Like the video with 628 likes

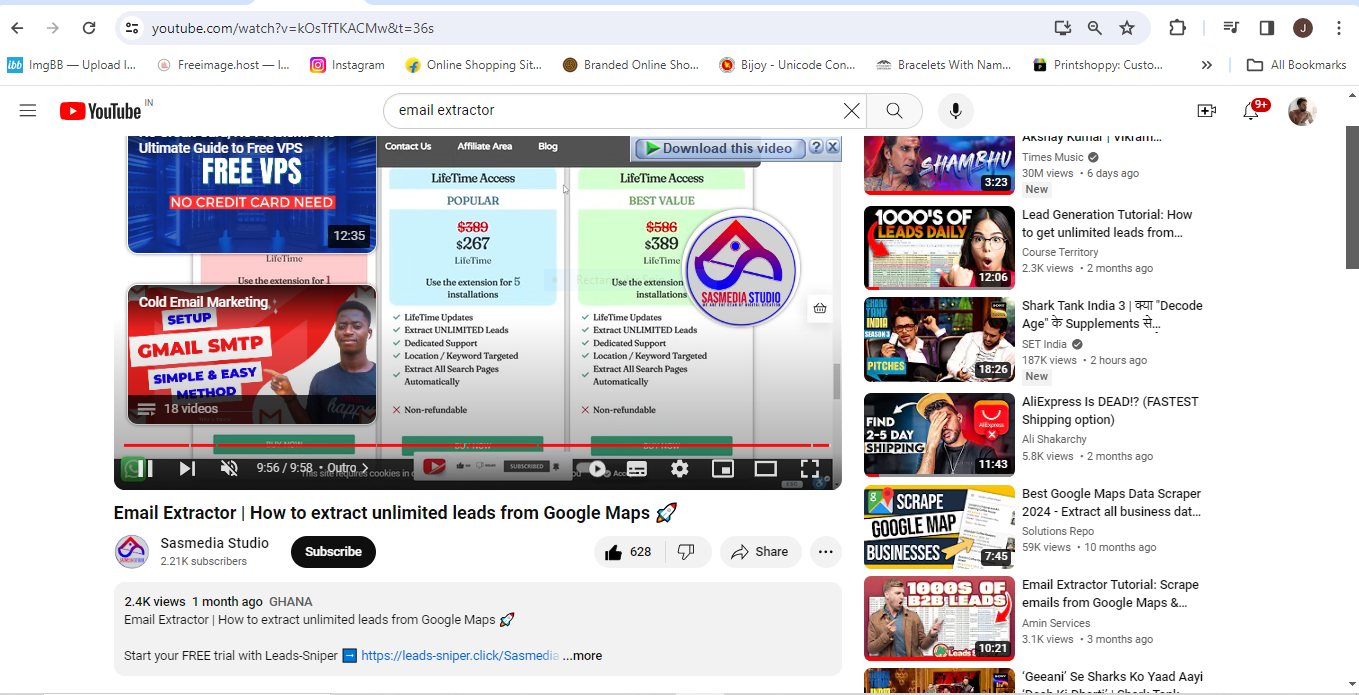pos(628,552)
